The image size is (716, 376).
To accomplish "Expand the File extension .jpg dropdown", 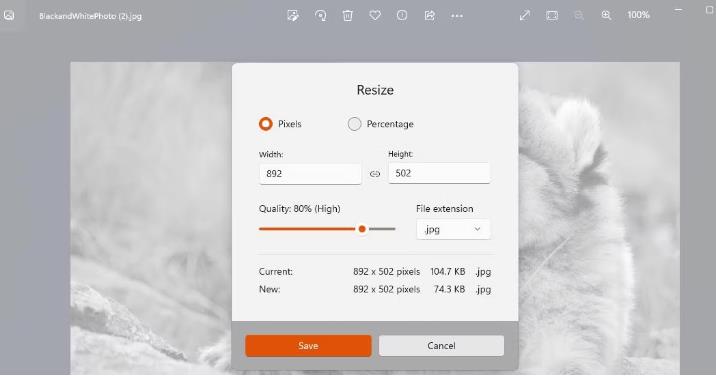I will (453, 229).
